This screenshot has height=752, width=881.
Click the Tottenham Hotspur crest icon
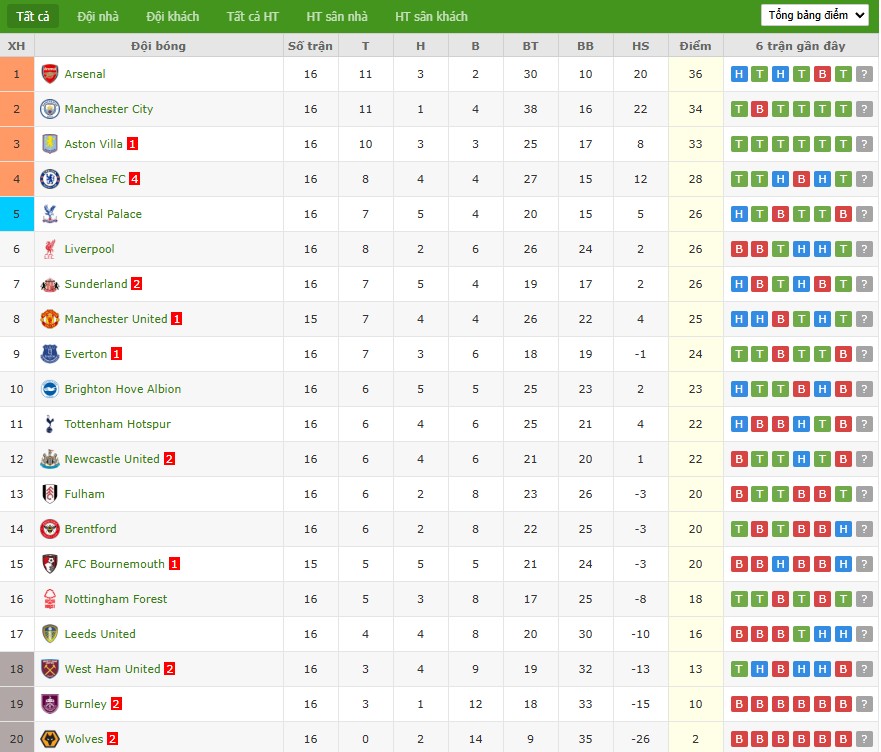49,424
